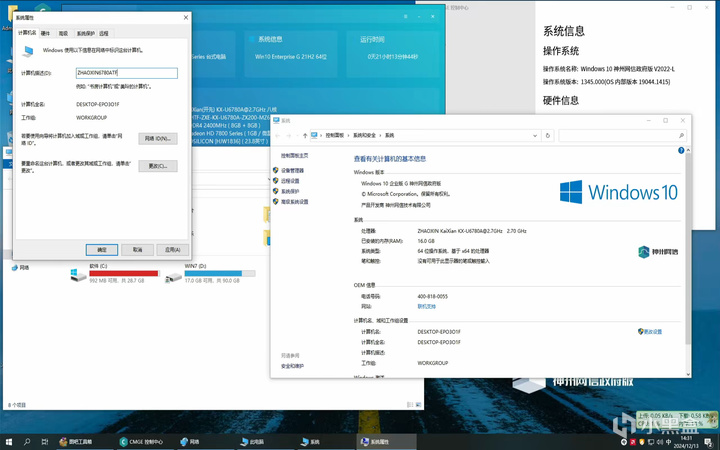Click the 联机支持 website link

[427, 306]
